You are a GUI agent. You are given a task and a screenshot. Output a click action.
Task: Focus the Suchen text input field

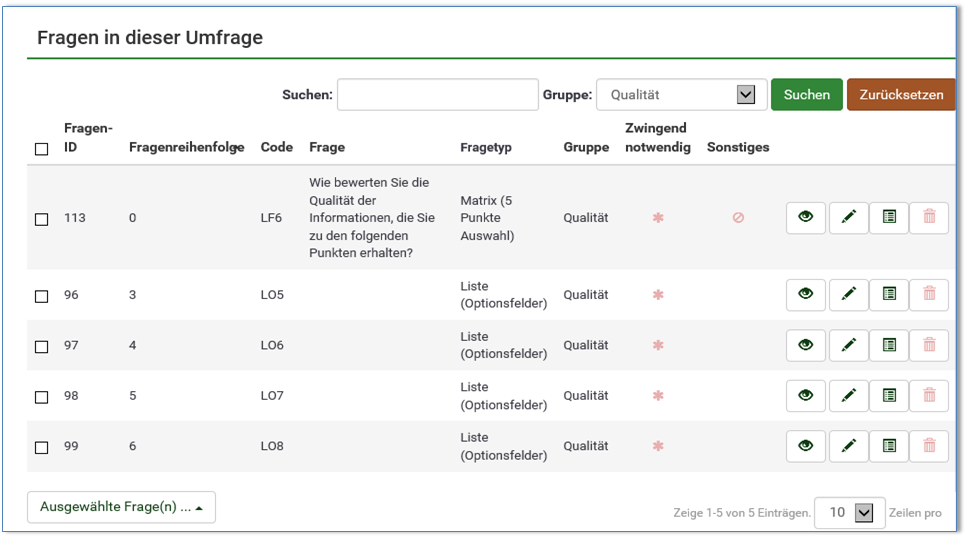click(x=437, y=95)
